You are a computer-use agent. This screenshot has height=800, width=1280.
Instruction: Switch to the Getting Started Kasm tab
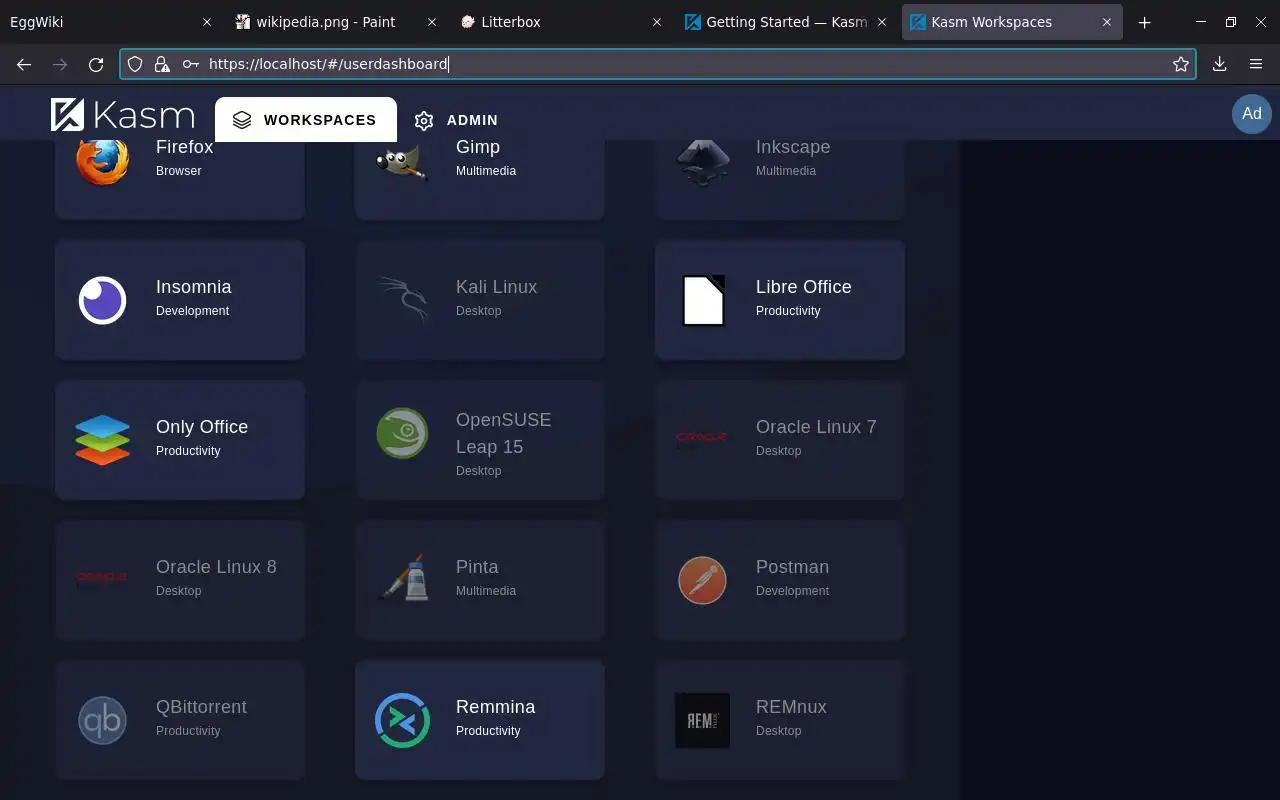point(788,22)
